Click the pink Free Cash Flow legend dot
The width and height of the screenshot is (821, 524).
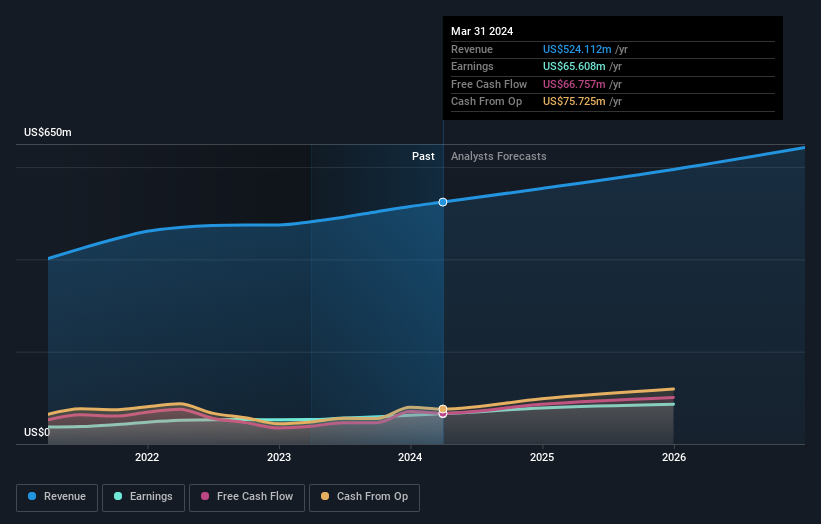205,496
